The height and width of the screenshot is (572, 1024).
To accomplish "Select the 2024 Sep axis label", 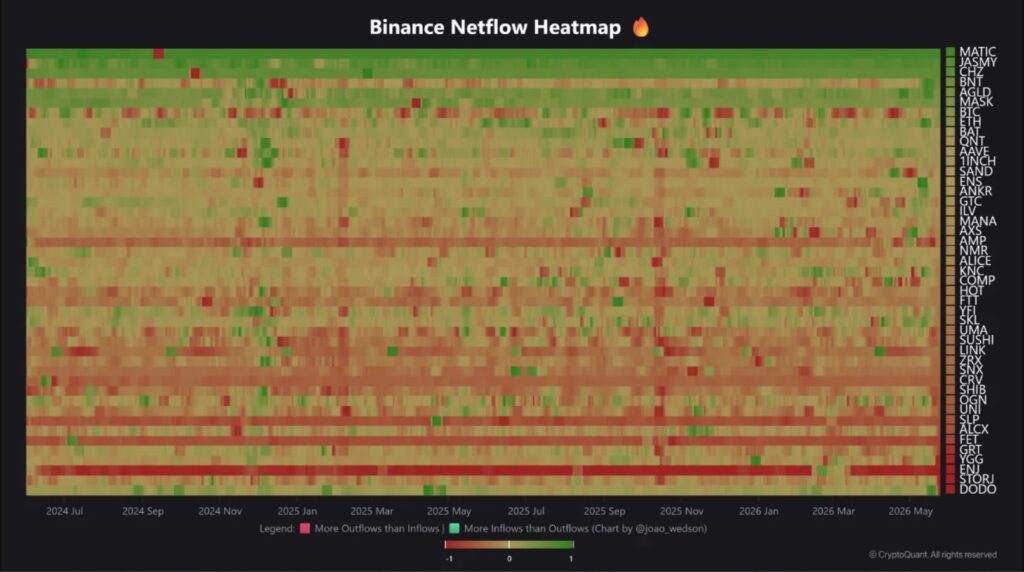I will (142, 511).
